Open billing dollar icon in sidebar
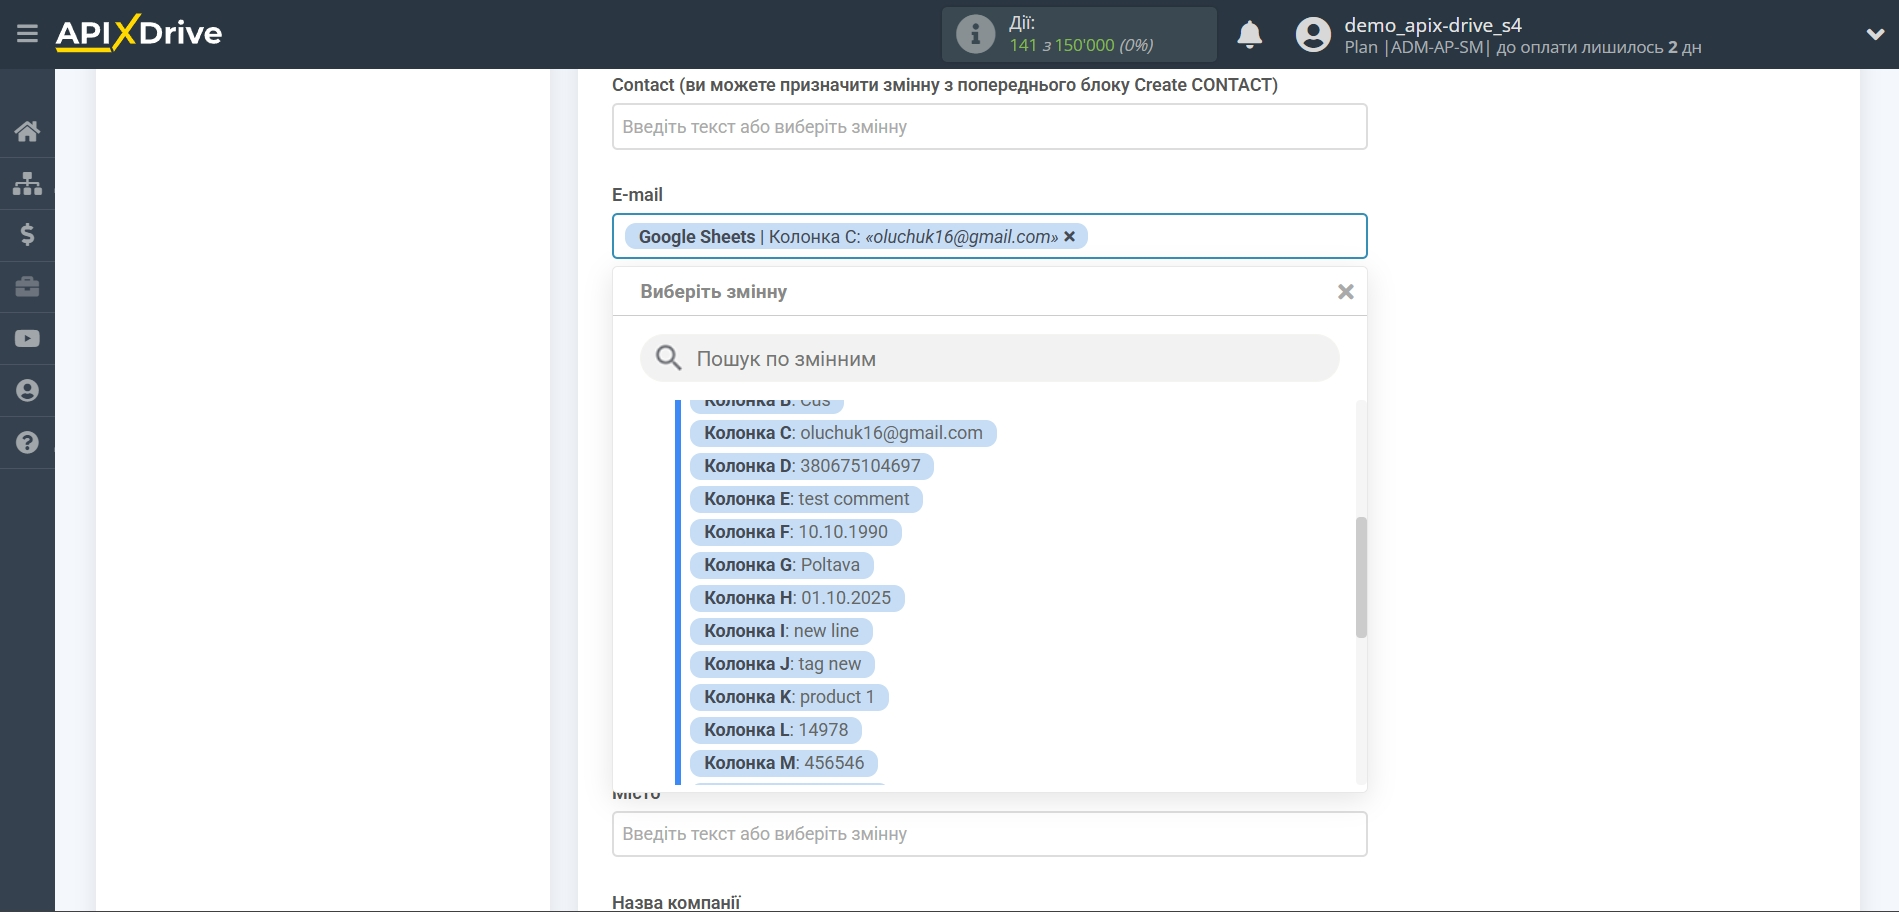1899x912 pixels. pos(27,235)
